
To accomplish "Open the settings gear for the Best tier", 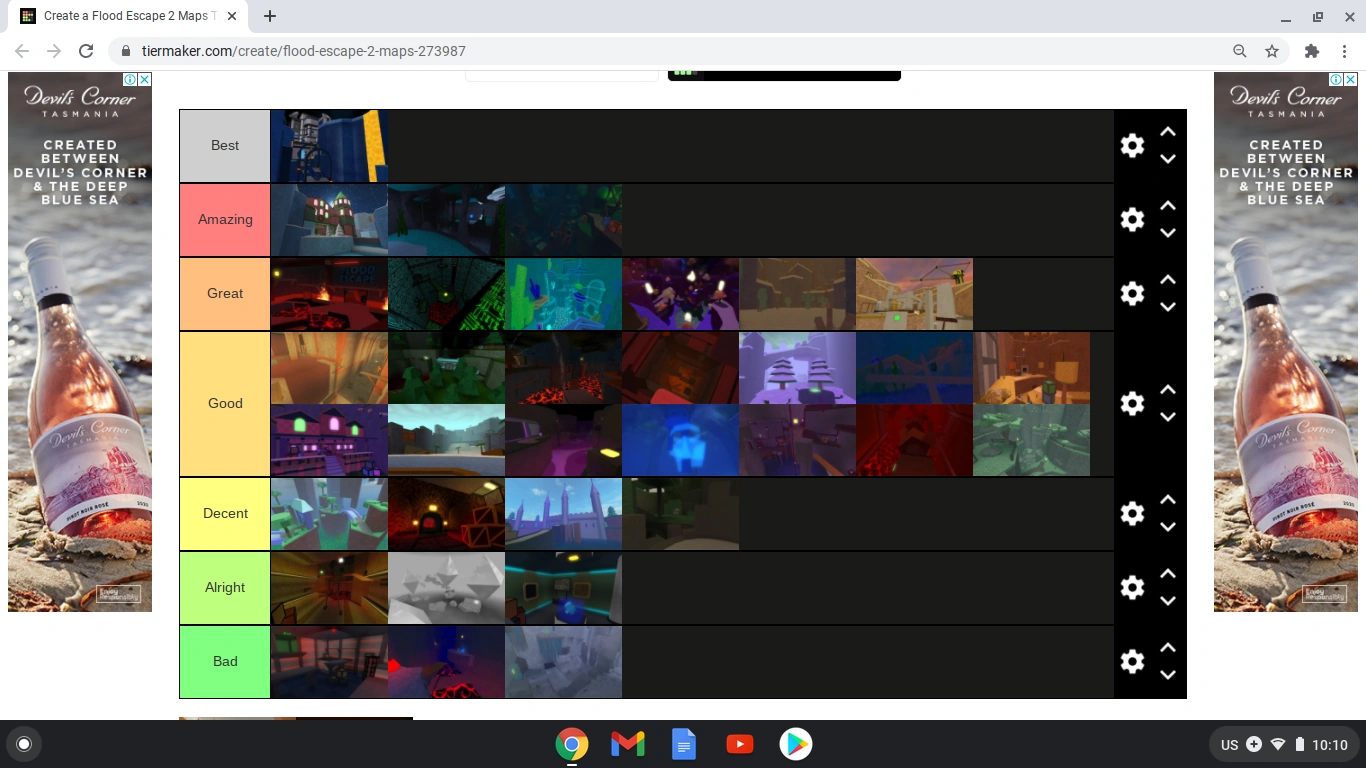I will tap(1131, 145).
